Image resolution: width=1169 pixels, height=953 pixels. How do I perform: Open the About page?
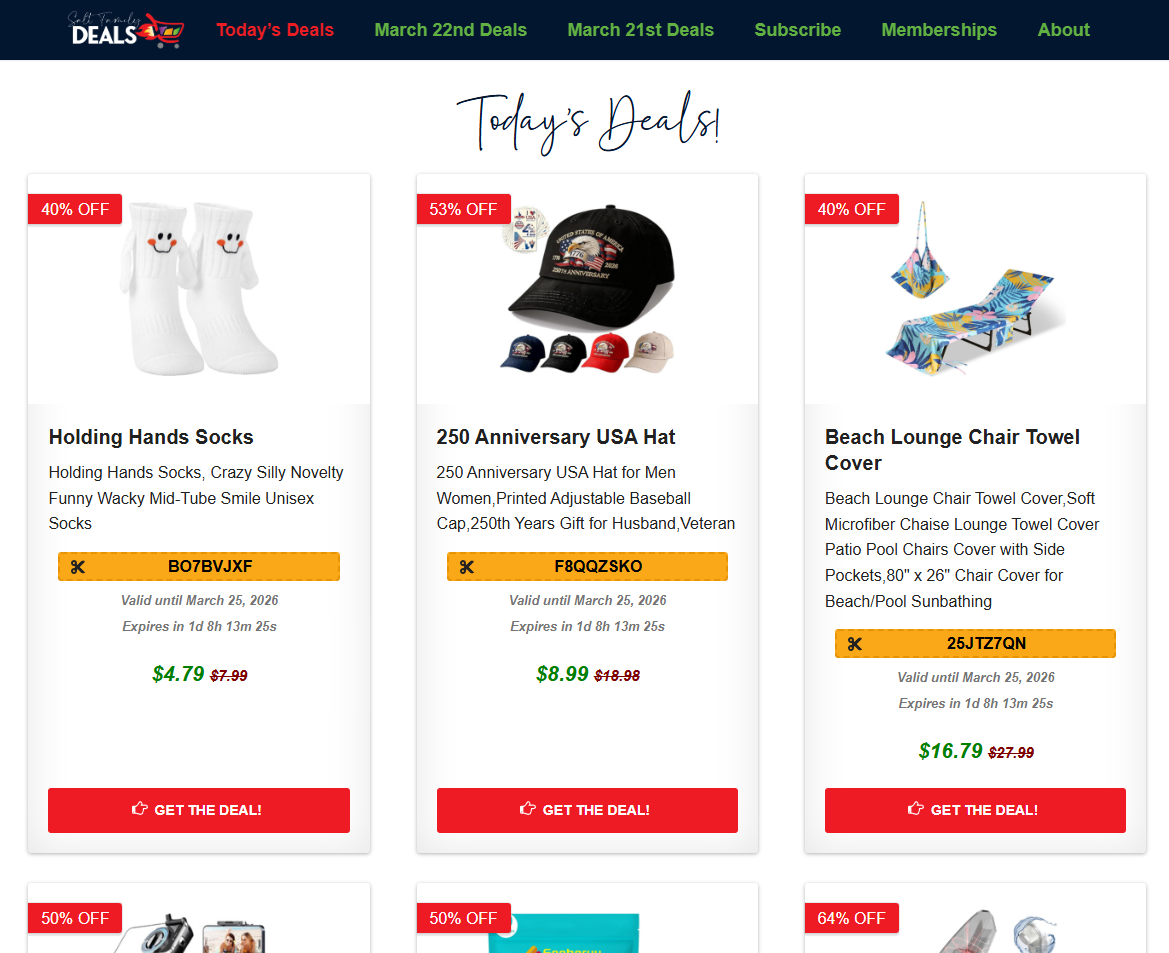coord(1063,30)
